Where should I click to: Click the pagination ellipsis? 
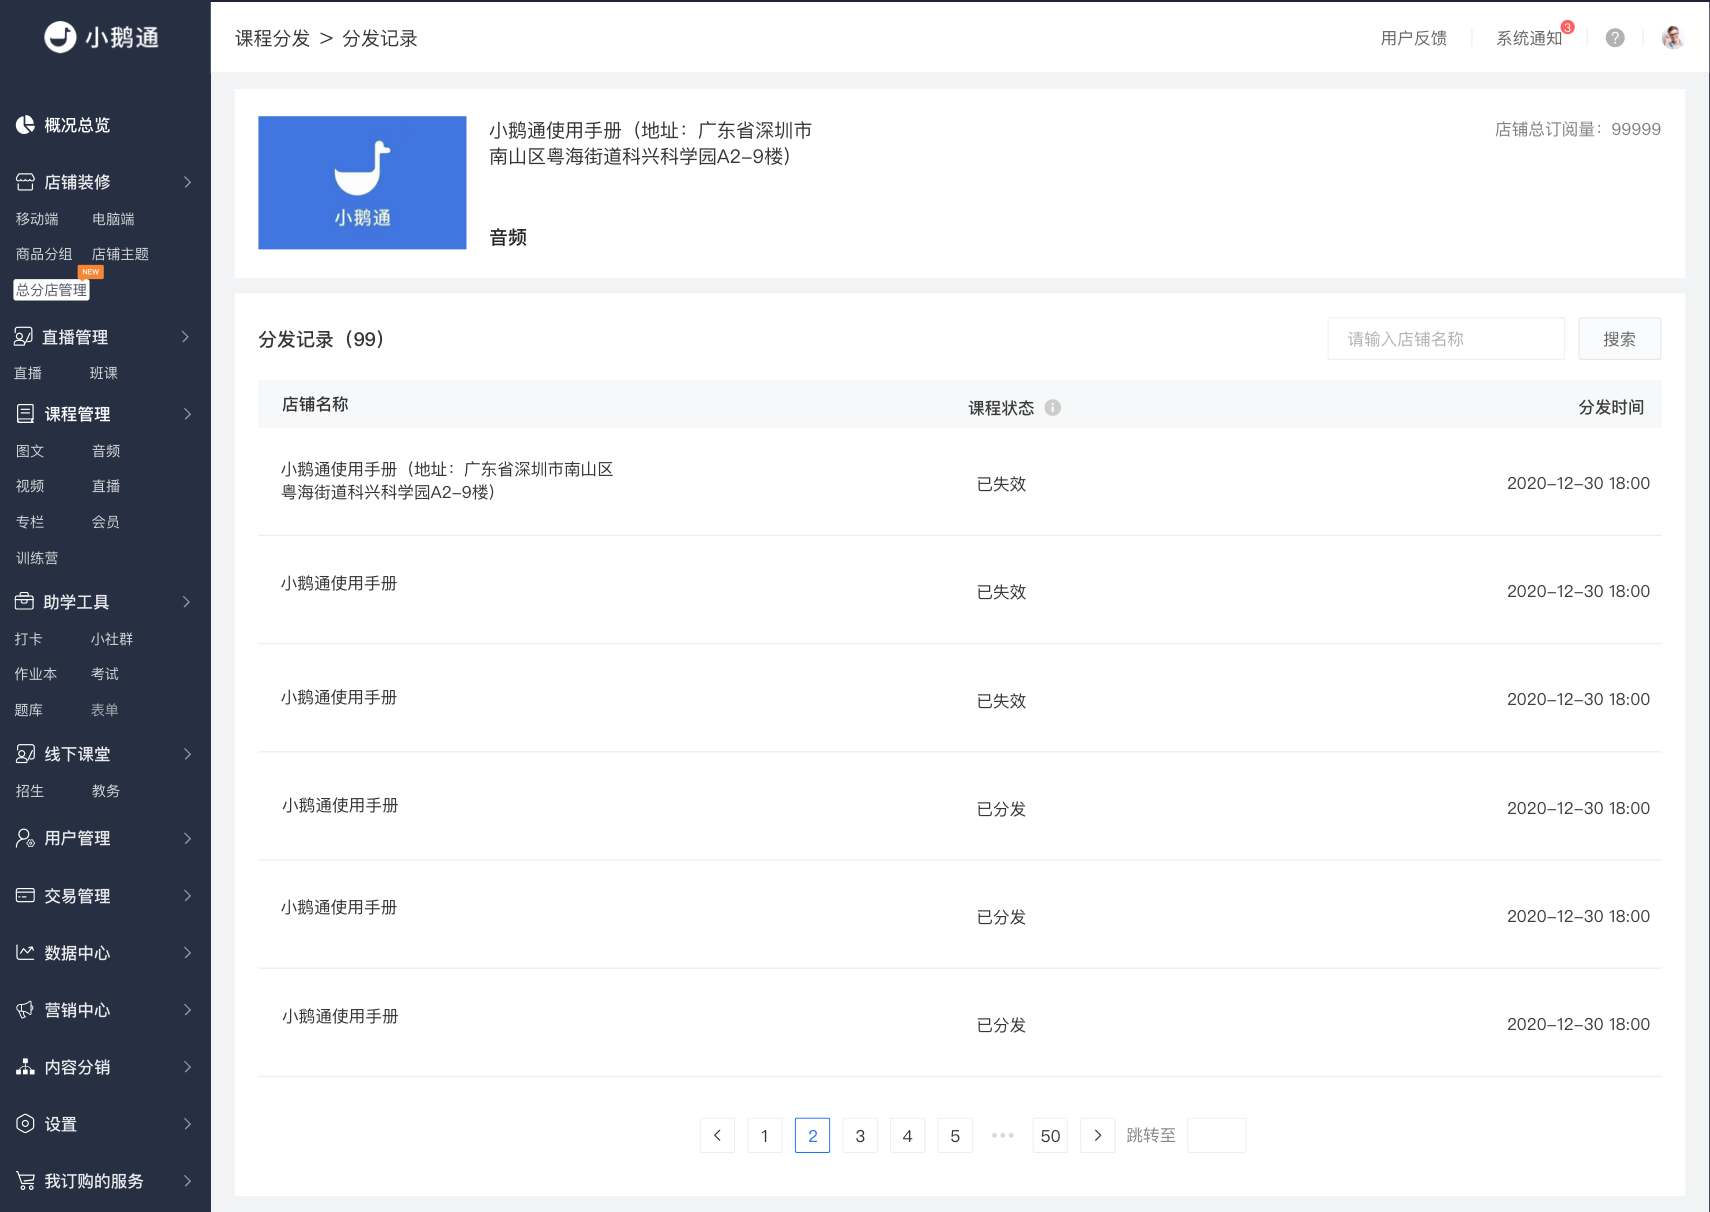pos(1002,1135)
